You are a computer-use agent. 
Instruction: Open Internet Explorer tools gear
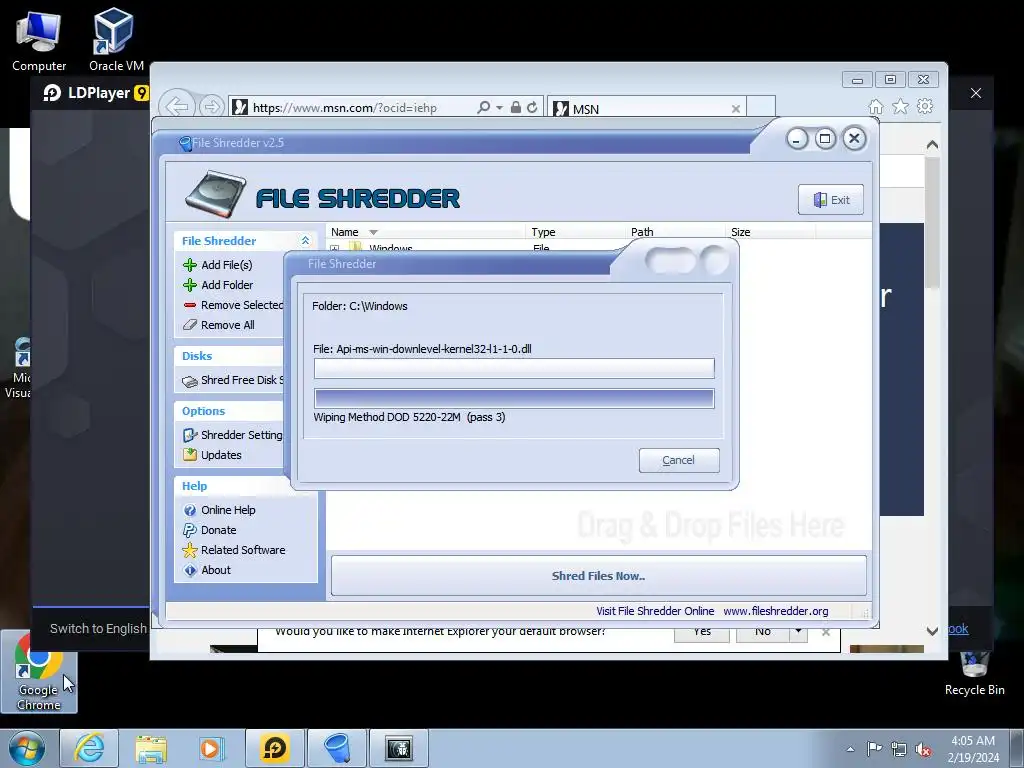(925, 106)
